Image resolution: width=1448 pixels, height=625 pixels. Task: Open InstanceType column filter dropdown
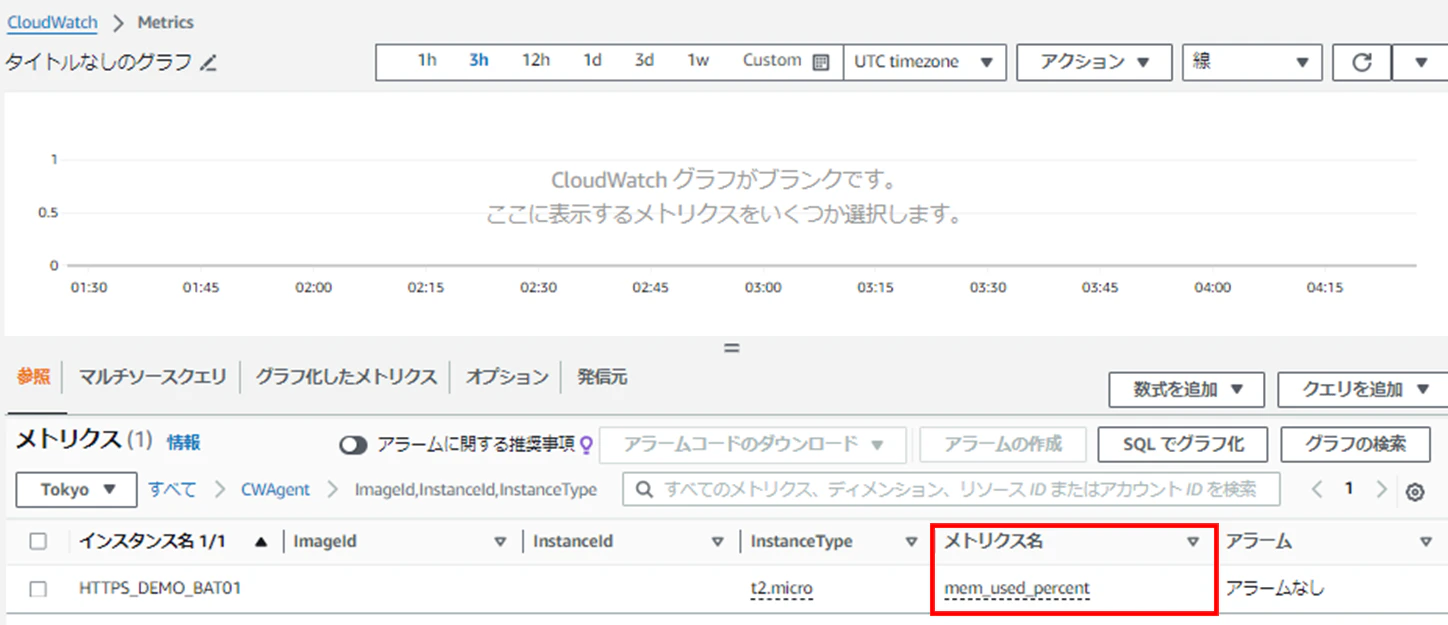[x=911, y=542]
